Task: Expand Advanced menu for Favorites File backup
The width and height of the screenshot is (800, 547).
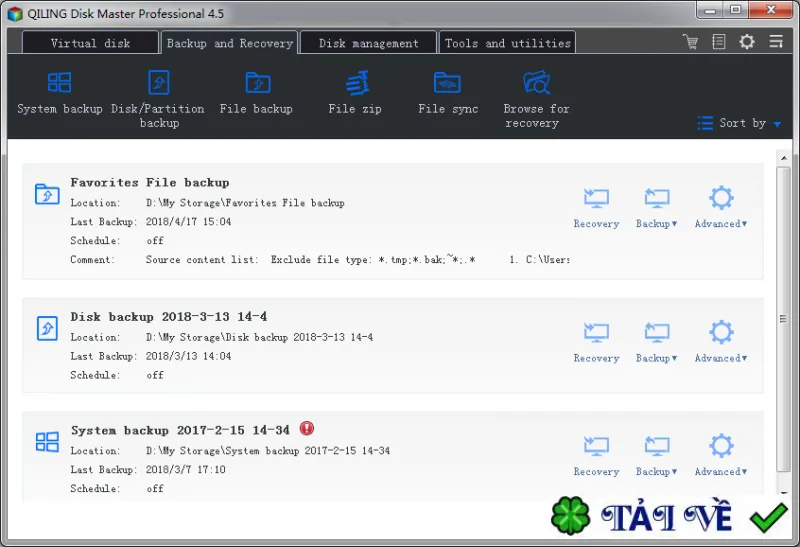Action: [x=720, y=208]
